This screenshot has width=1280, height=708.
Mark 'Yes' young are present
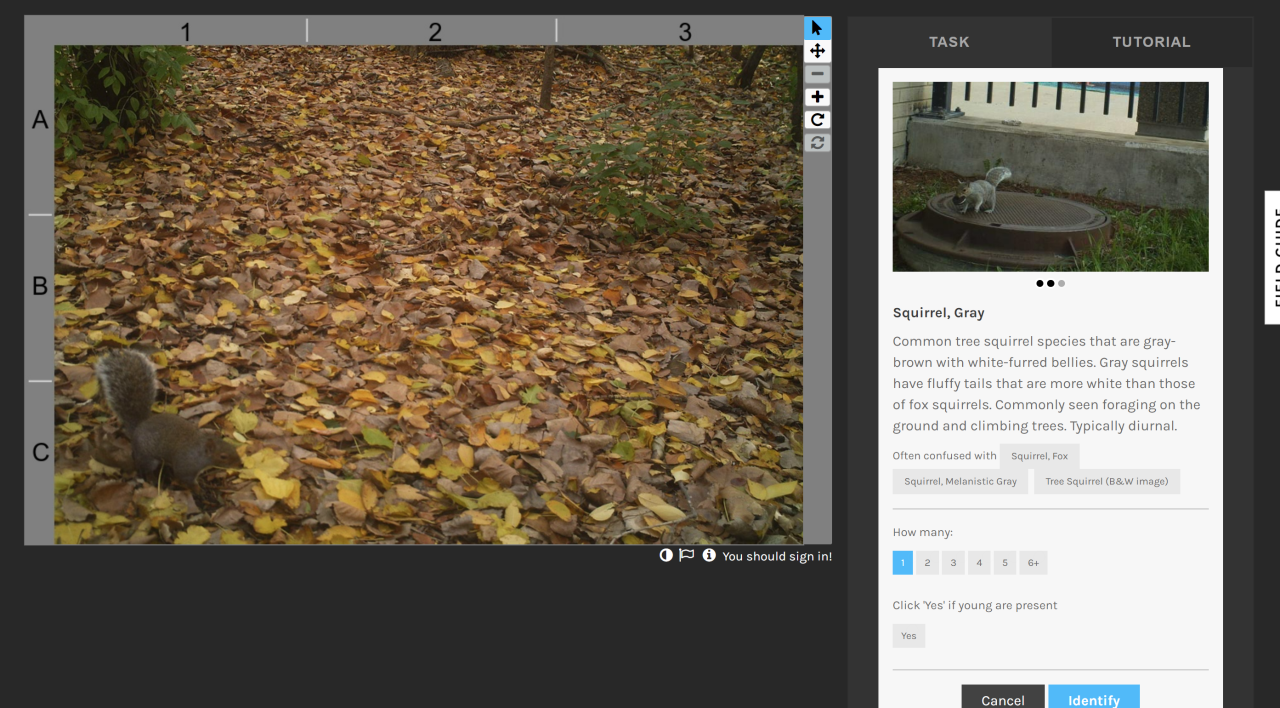click(x=909, y=636)
